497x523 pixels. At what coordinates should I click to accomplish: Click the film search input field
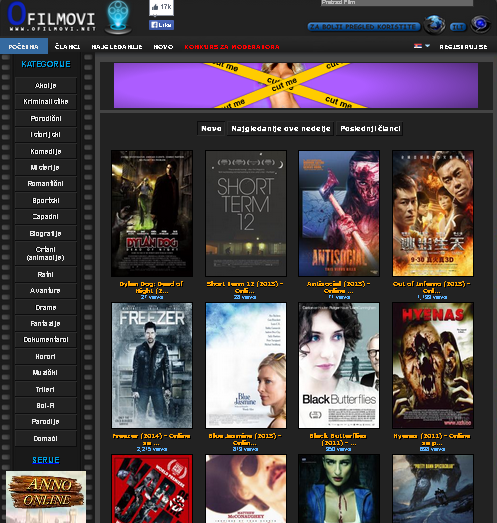pyautogui.click(x=397, y=3)
